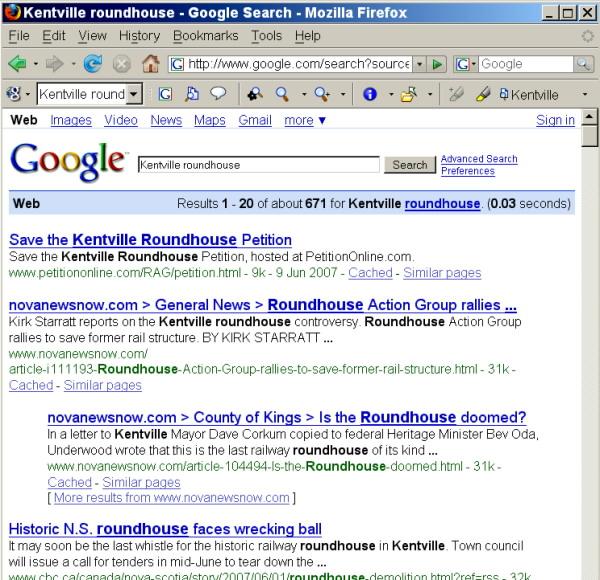Expand the Google 'more' links menu

coord(305,121)
